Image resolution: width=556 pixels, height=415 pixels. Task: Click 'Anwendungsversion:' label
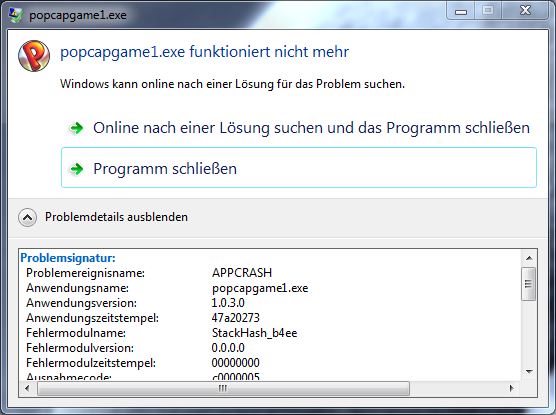pyautogui.click(x=81, y=303)
